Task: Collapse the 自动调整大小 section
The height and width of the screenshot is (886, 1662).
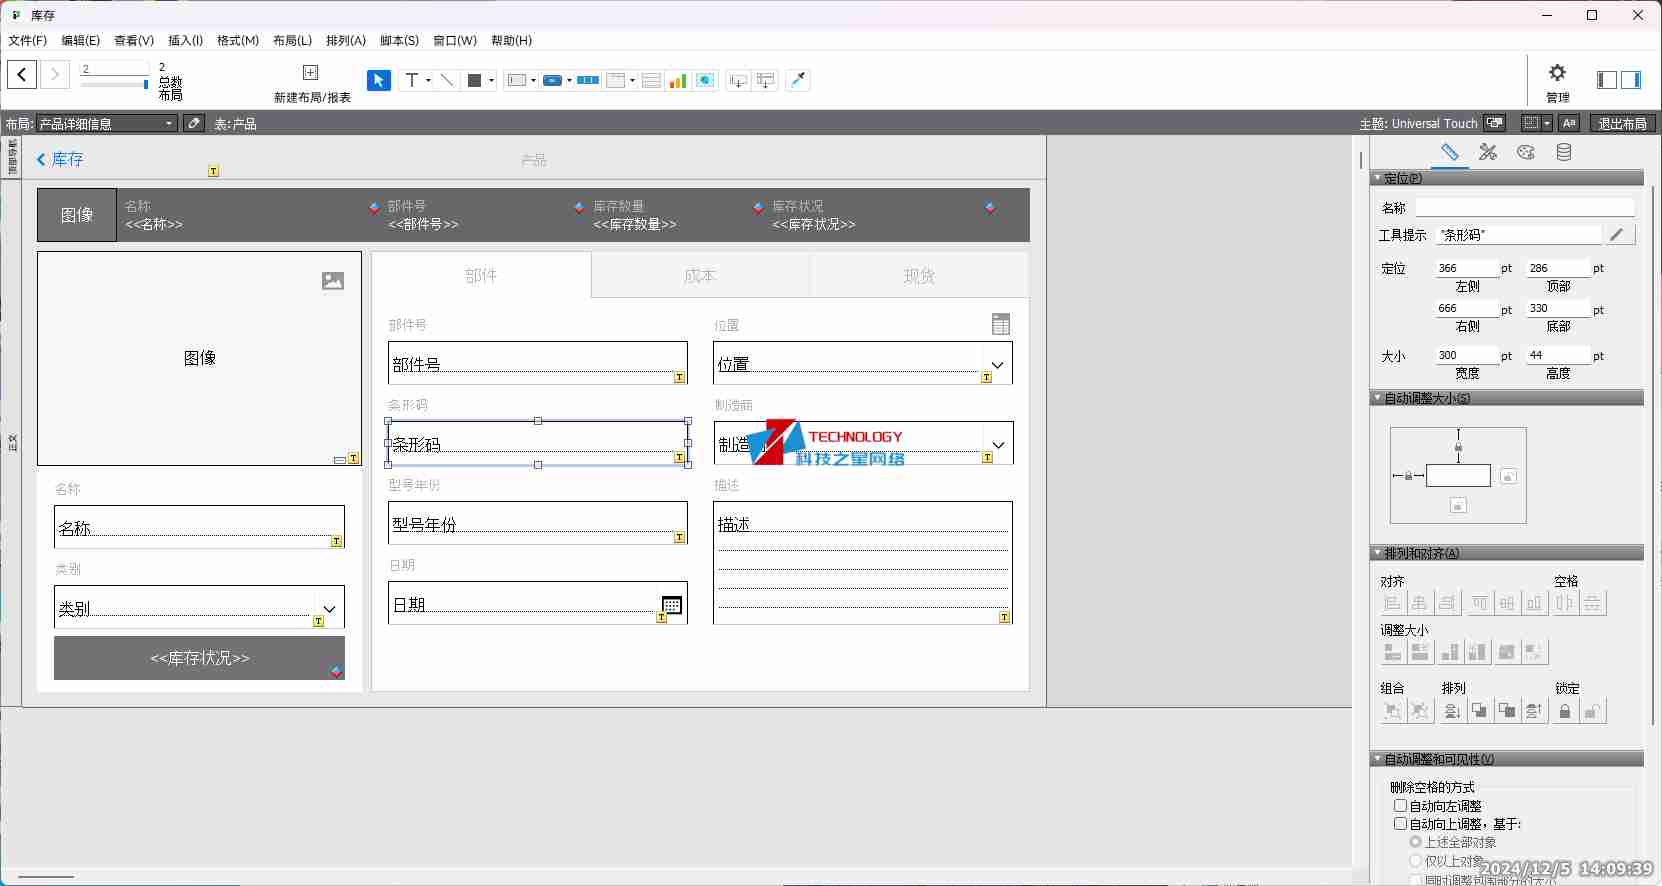Action: point(1378,398)
